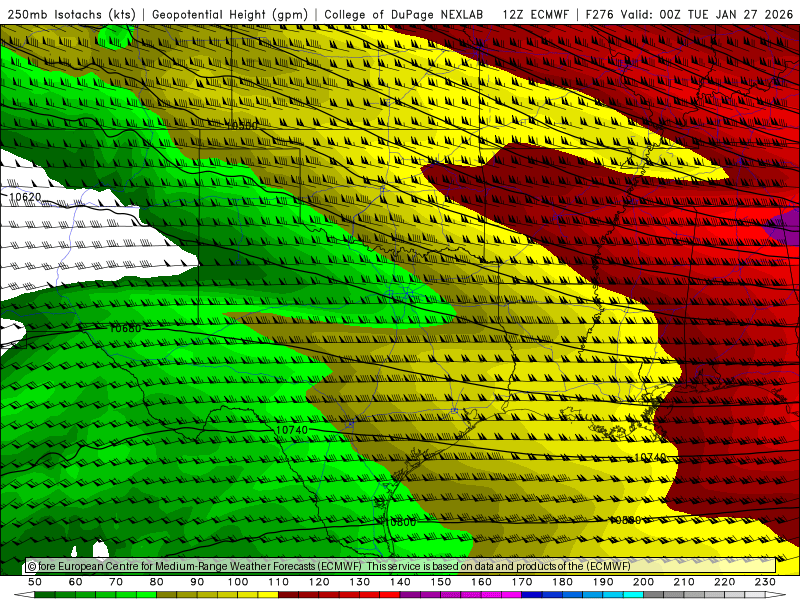Click the 160 value on the color scale
Image resolution: width=800 pixels, height=600 pixels.
481,582
